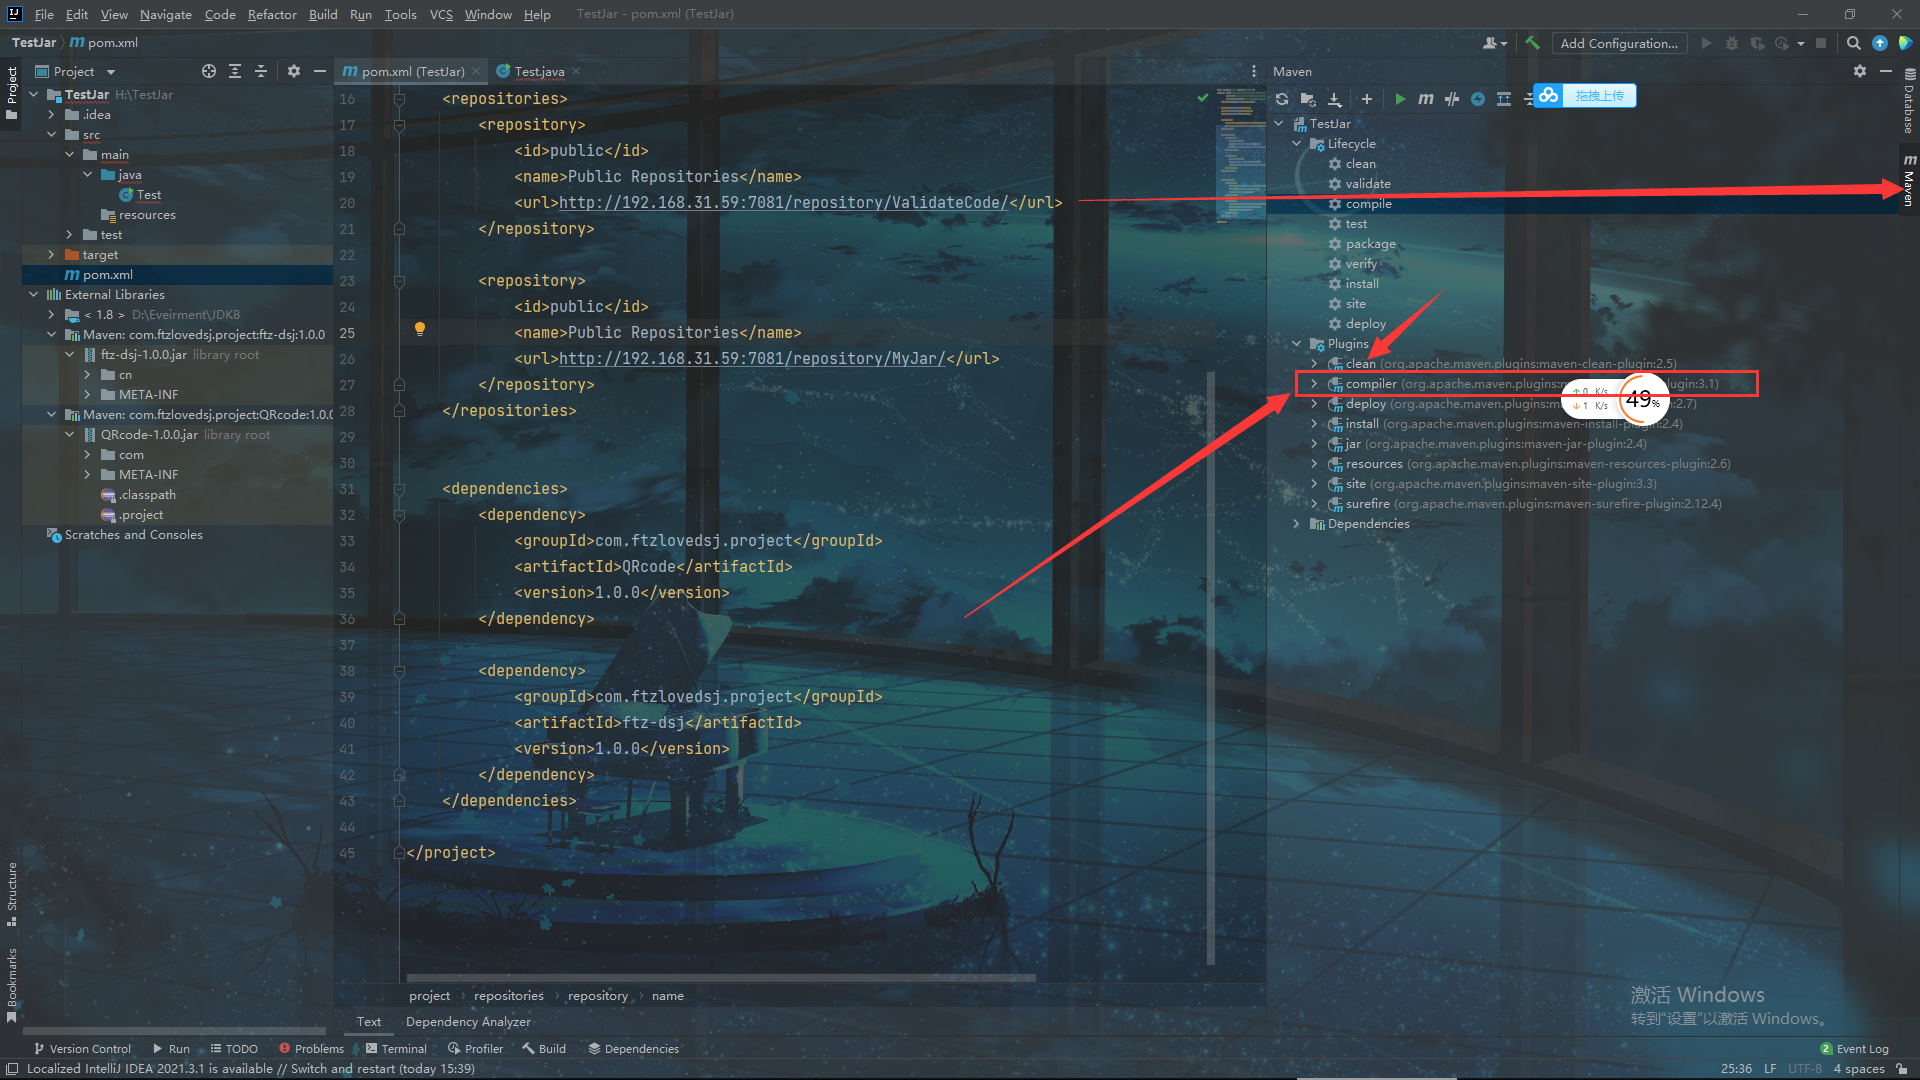Select clean lifecycle goal
This screenshot has height=1080, width=1920.
click(1360, 164)
